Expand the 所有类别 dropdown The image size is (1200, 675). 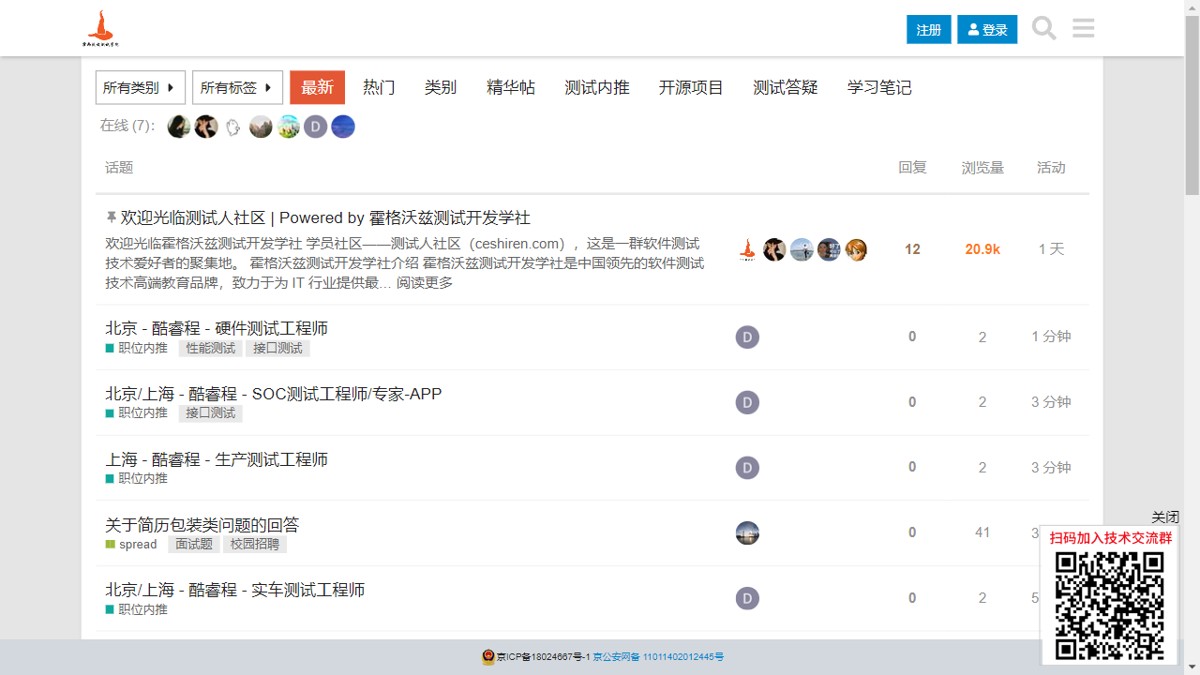click(140, 88)
